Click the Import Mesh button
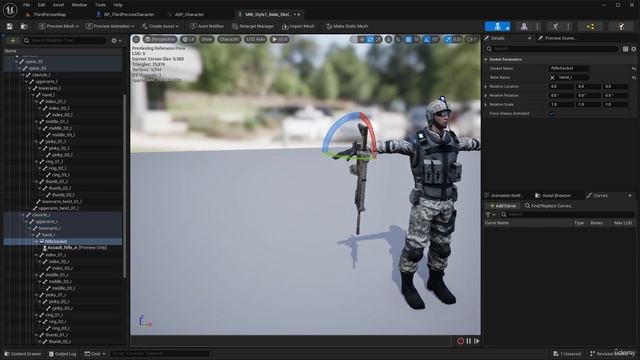Image resolution: width=640 pixels, height=360 pixels. 298,26
